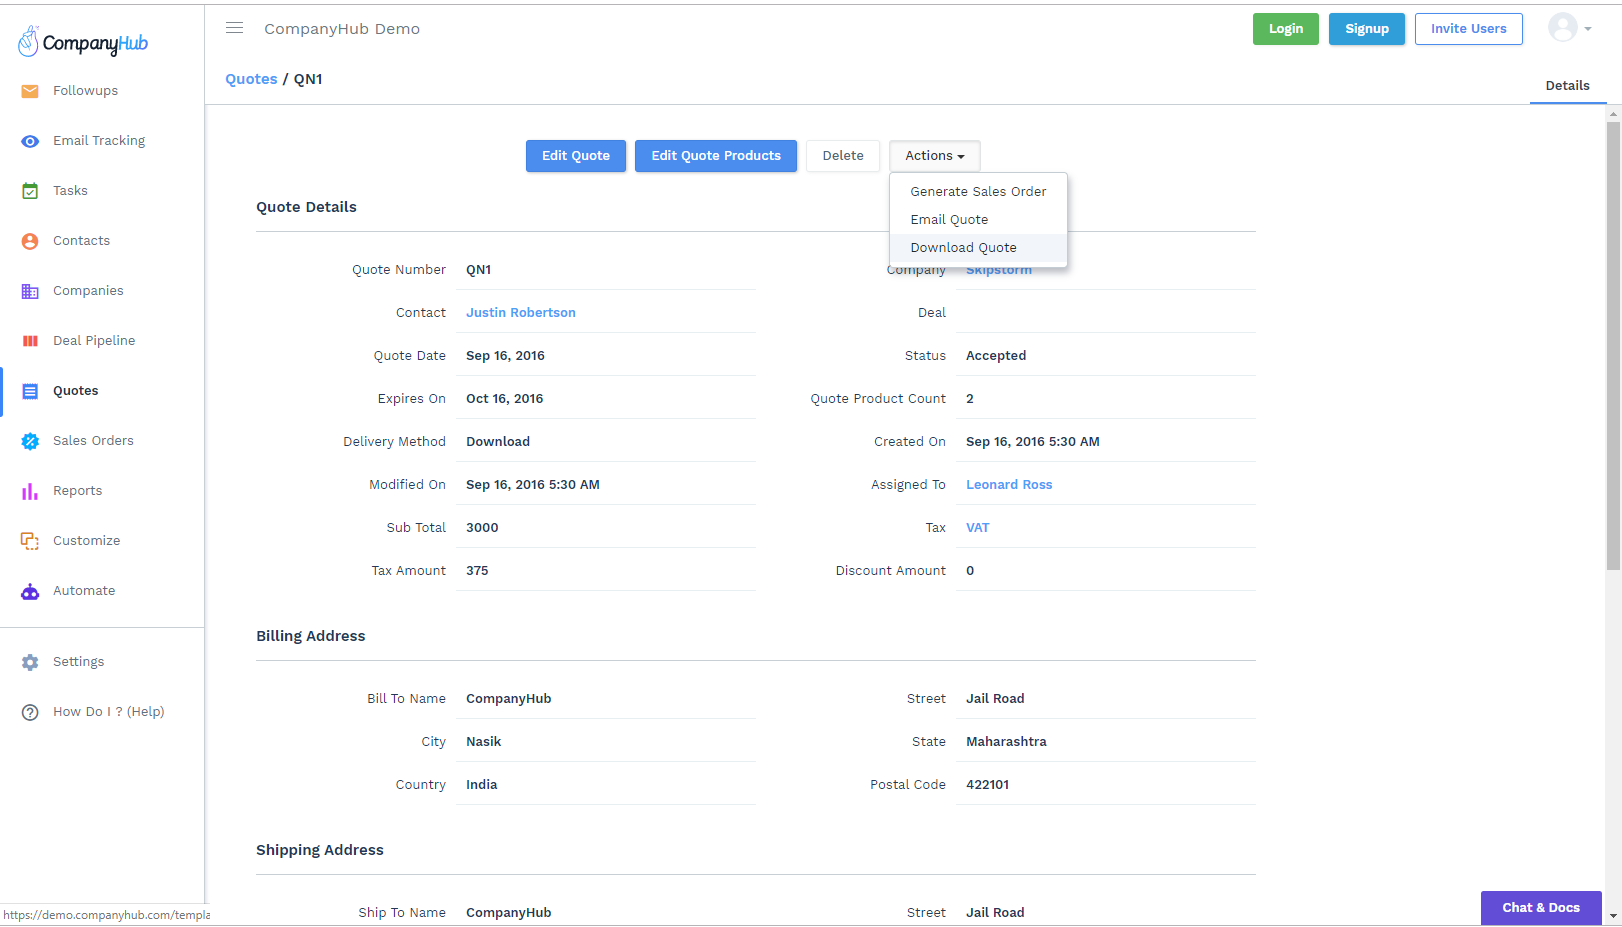1622x927 pixels.
Task: Switch to the Details tab
Action: (1567, 86)
